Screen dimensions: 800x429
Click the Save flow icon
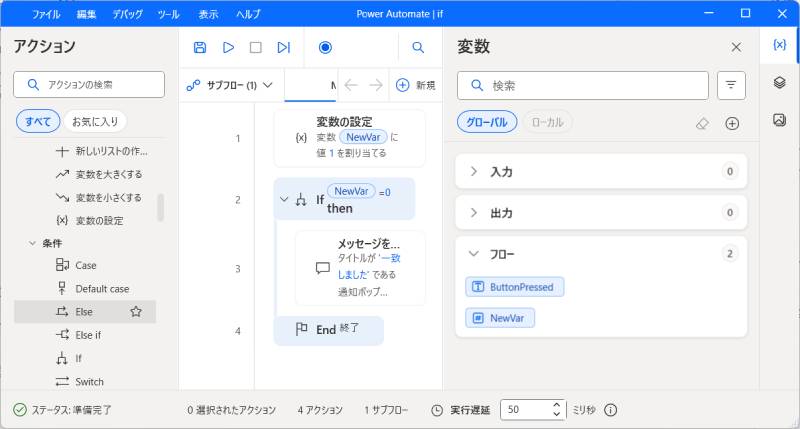point(200,47)
